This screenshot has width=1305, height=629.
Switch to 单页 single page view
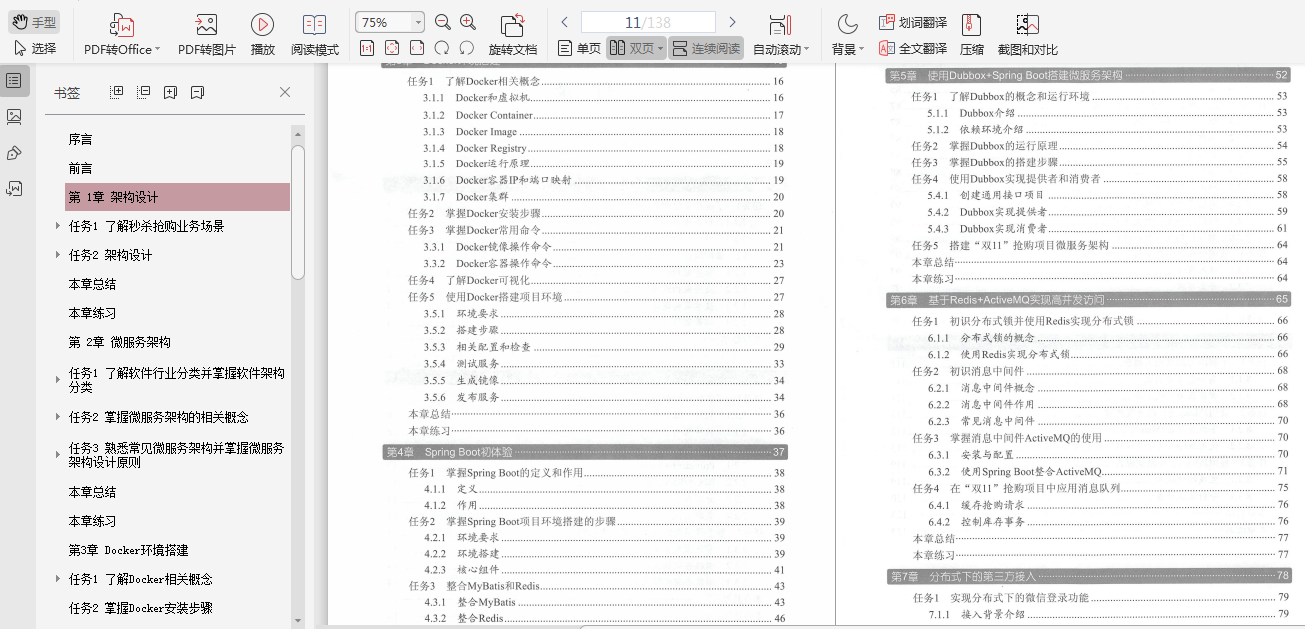(580, 48)
